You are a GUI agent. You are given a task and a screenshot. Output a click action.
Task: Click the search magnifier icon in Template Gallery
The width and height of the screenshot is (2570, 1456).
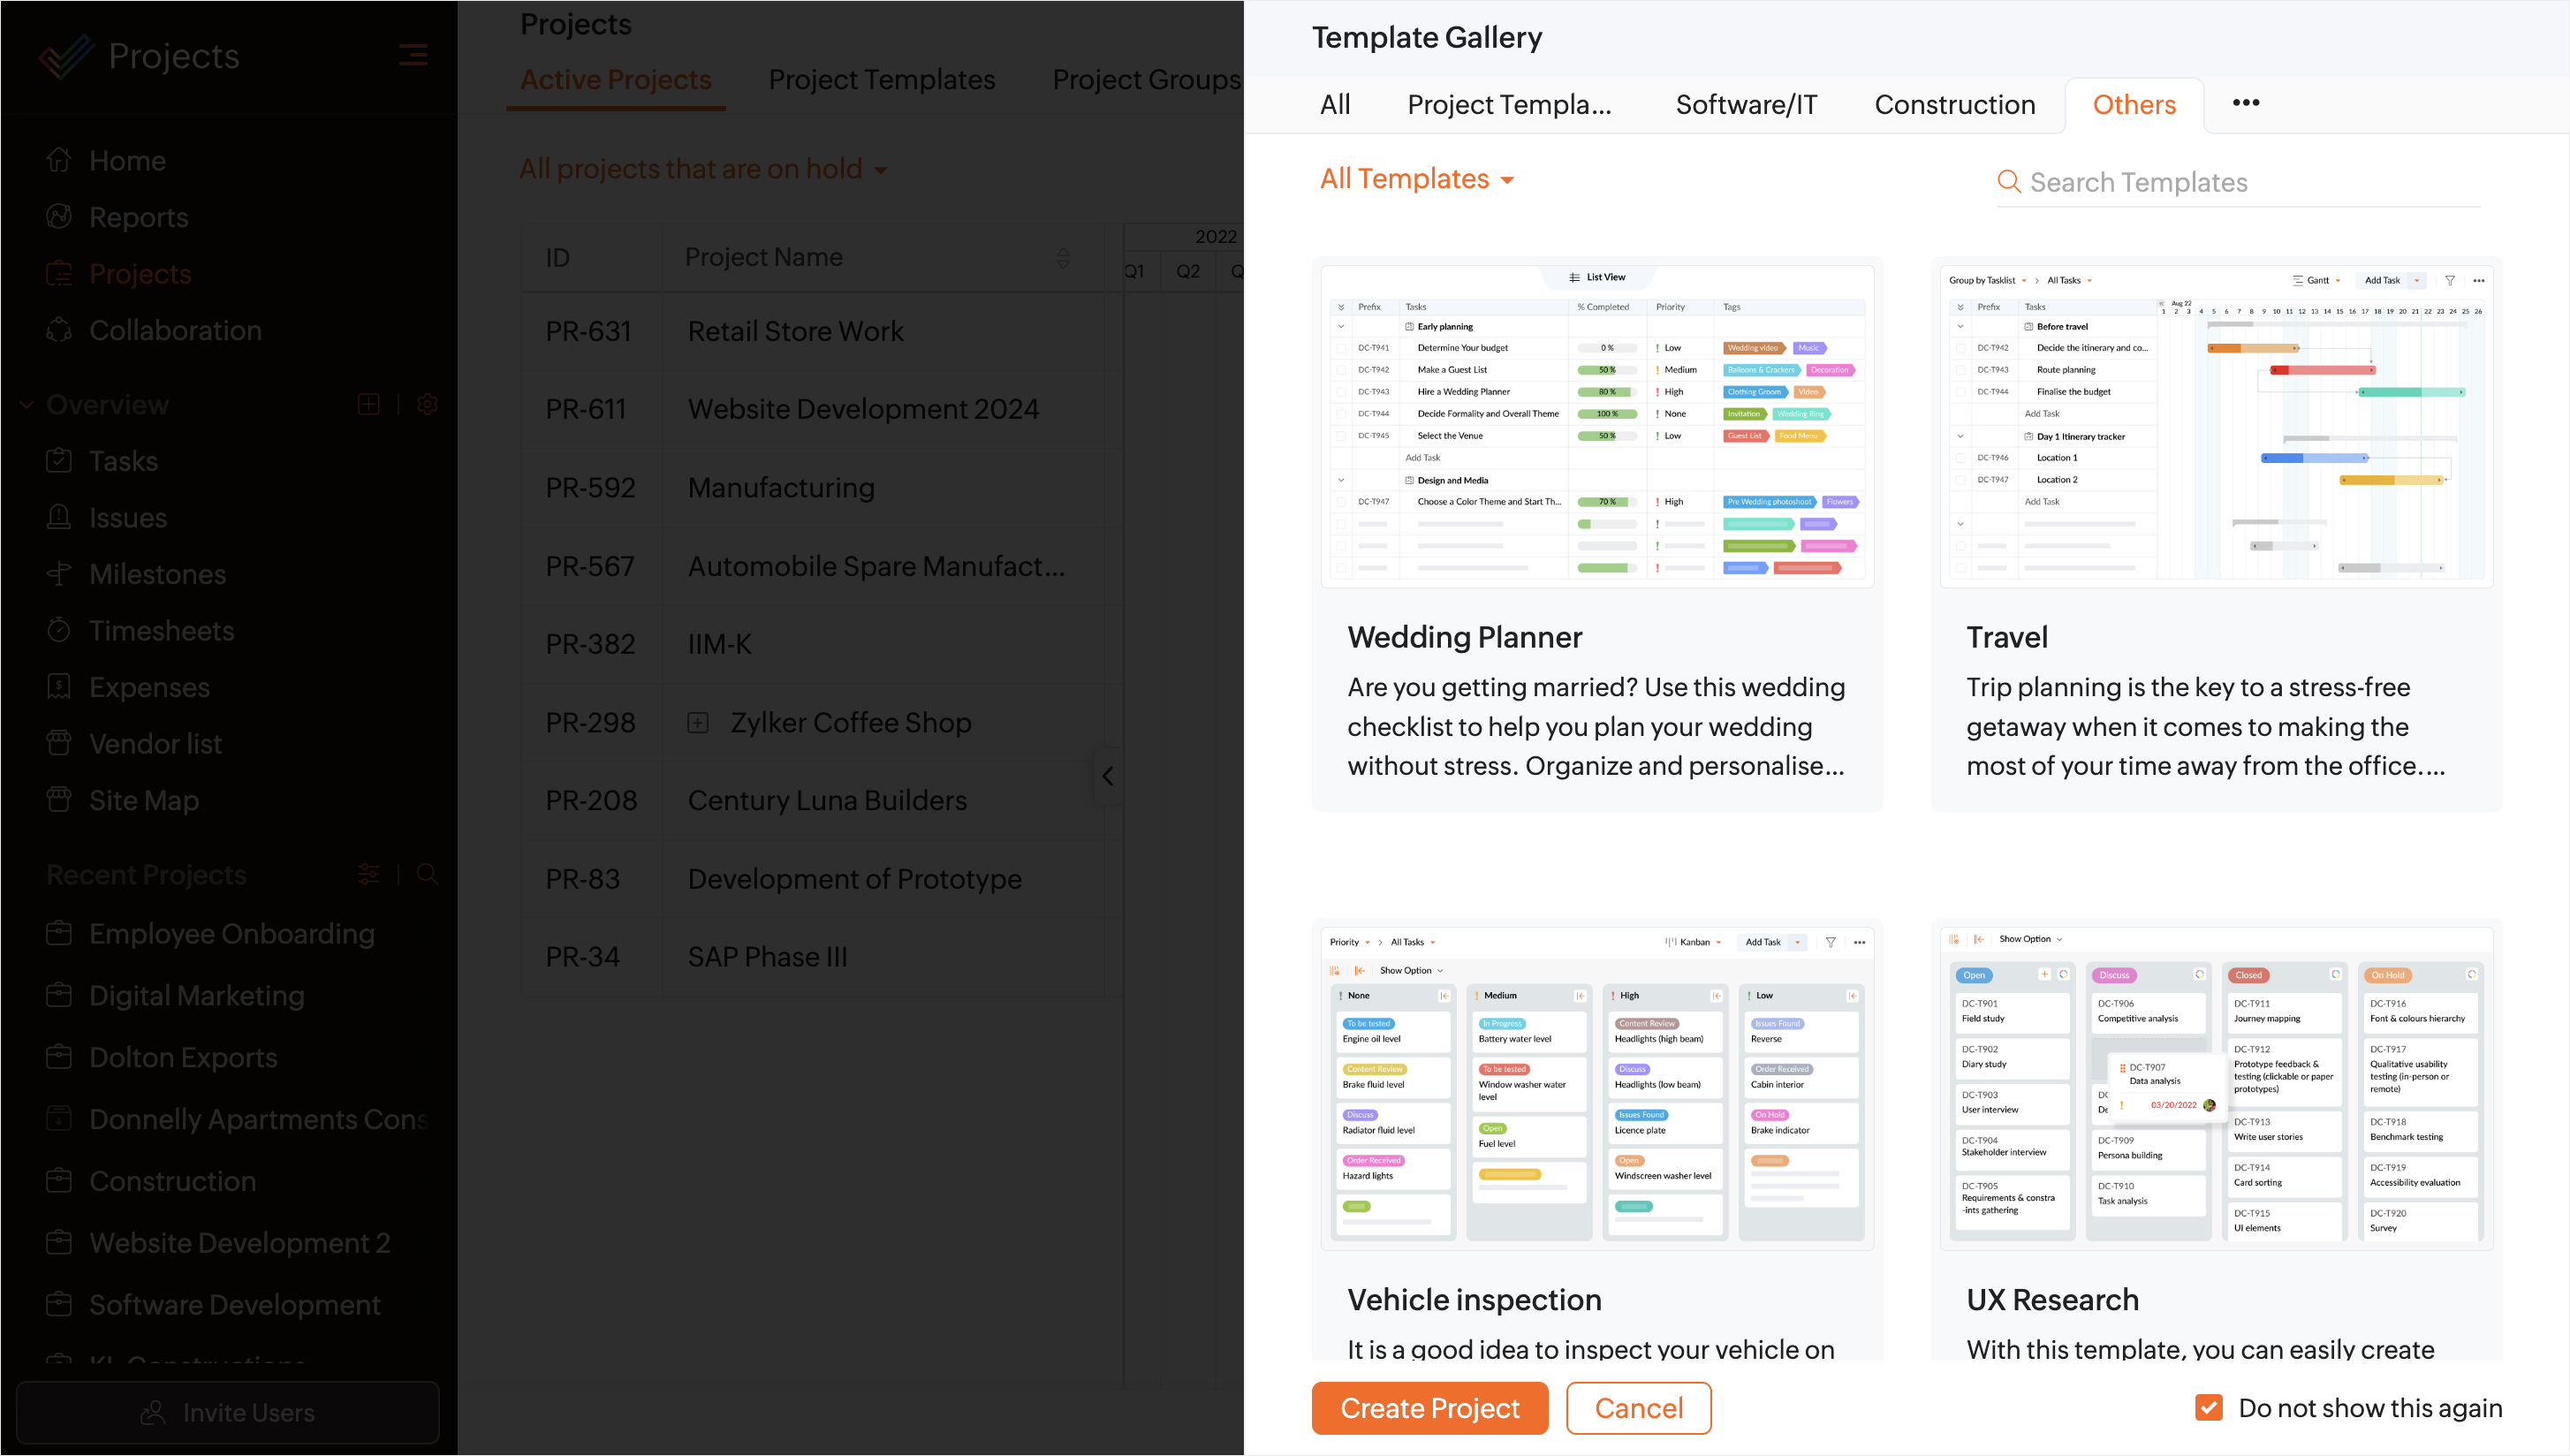[x=2008, y=181]
